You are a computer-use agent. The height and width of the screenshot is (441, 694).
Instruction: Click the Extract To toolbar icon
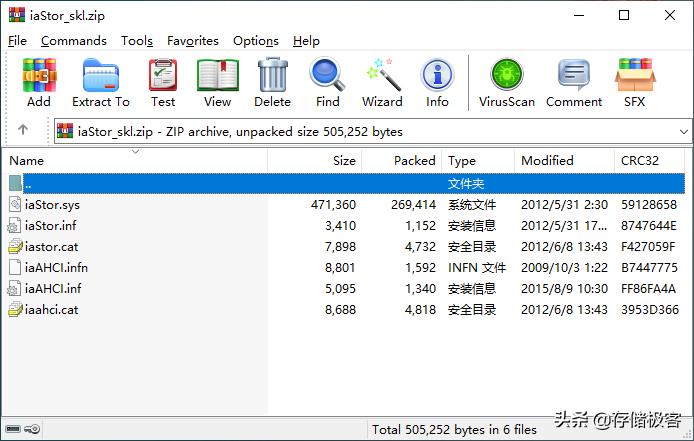[101, 75]
